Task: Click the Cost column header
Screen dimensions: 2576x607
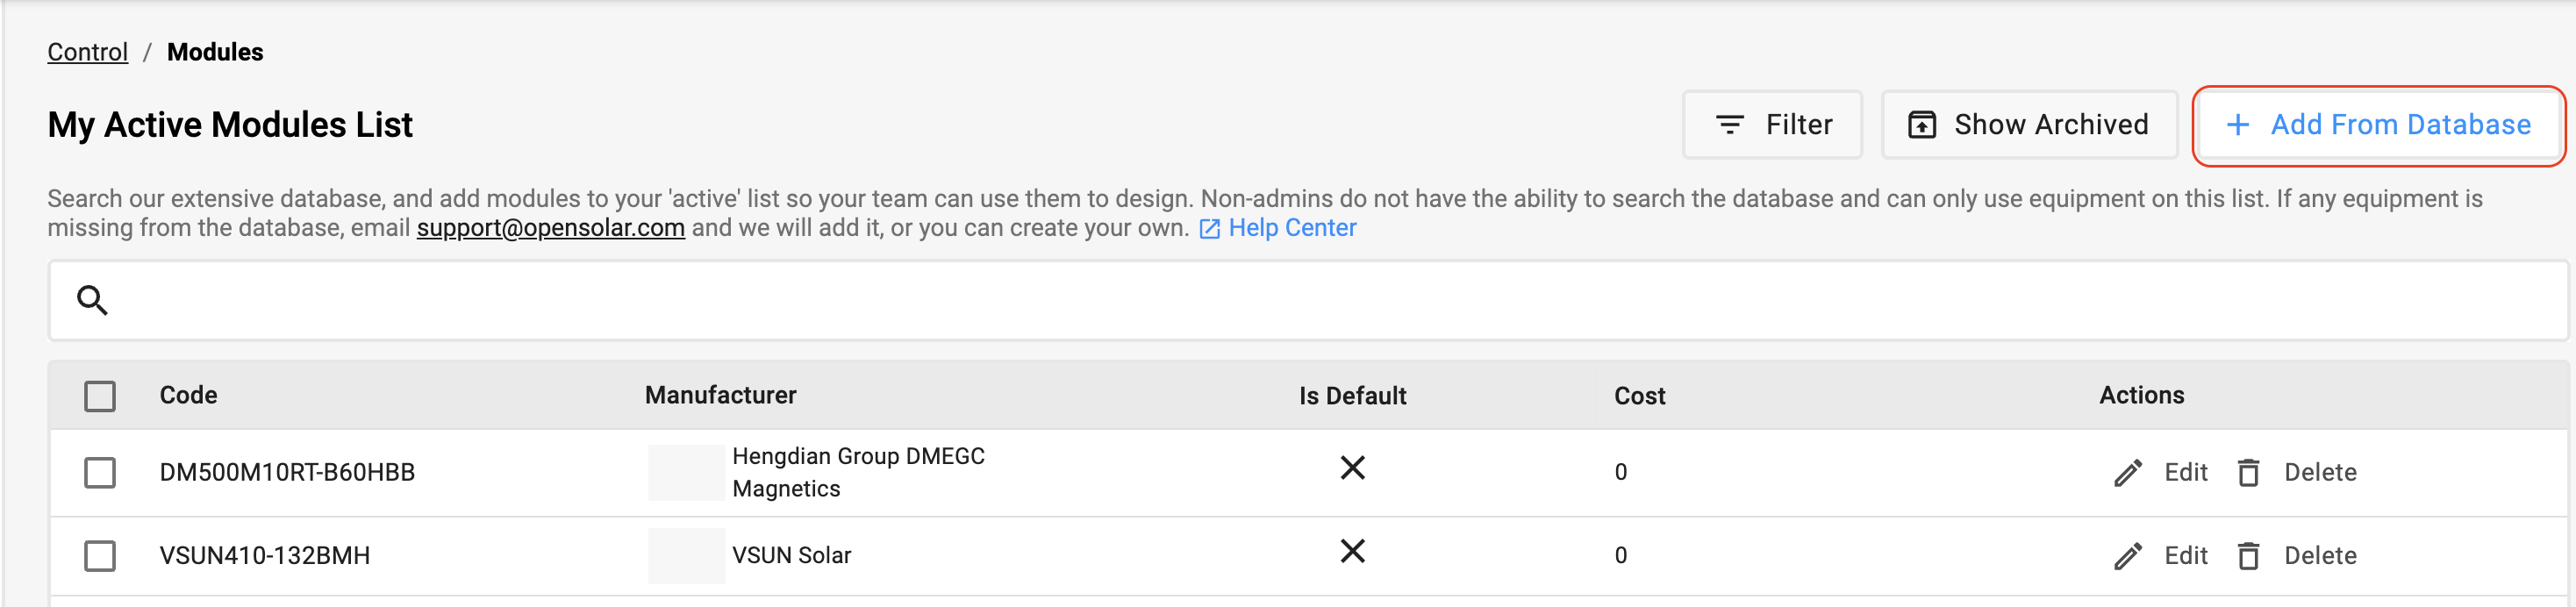Action: click(x=1639, y=396)
